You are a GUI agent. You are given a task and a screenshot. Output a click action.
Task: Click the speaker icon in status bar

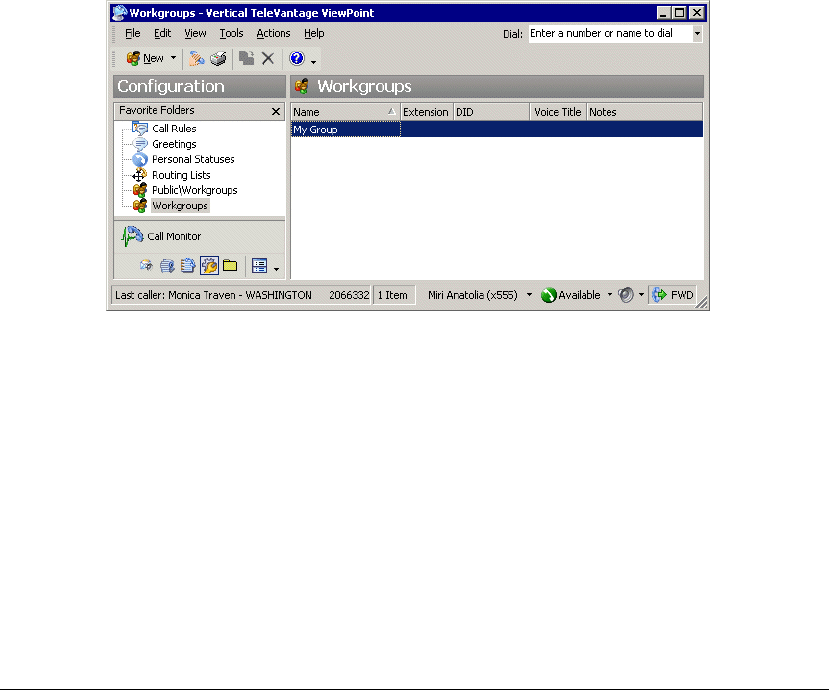click(x=625, y=295)
